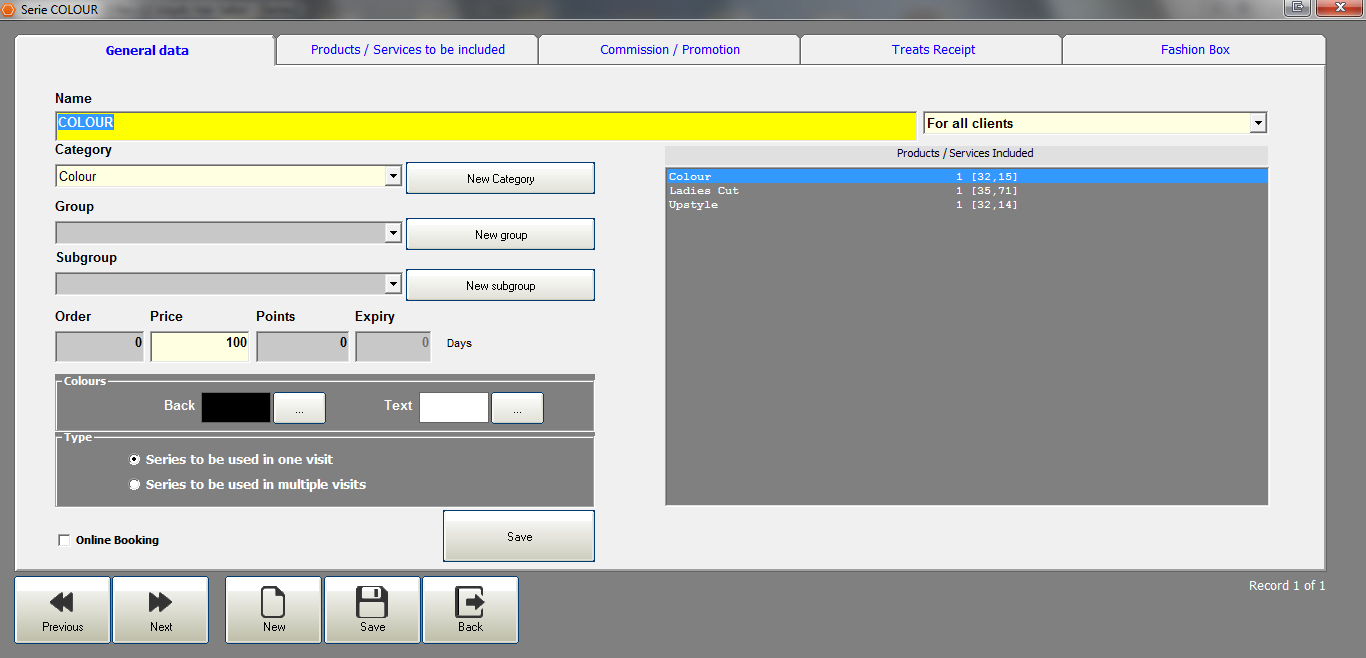Create a New record with page icon
The width and height of the screenshot is (1366, 658).
273,602
